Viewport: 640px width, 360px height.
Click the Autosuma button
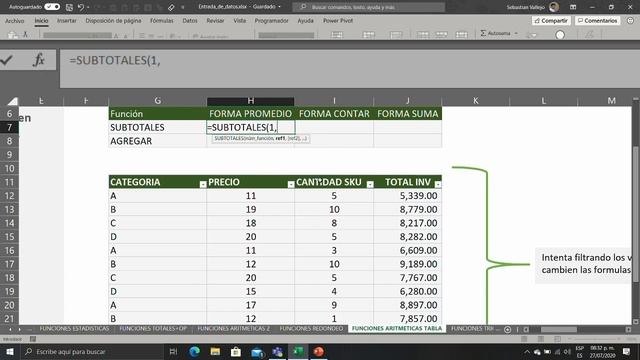[x=496, y=33]
